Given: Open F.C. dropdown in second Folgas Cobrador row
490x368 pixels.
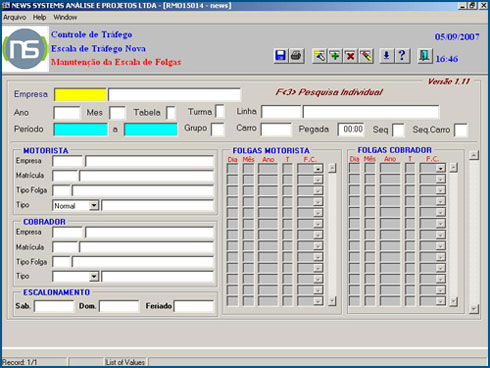Looking at the screenshot, I should pyautogui.click(x=441, y=179).
